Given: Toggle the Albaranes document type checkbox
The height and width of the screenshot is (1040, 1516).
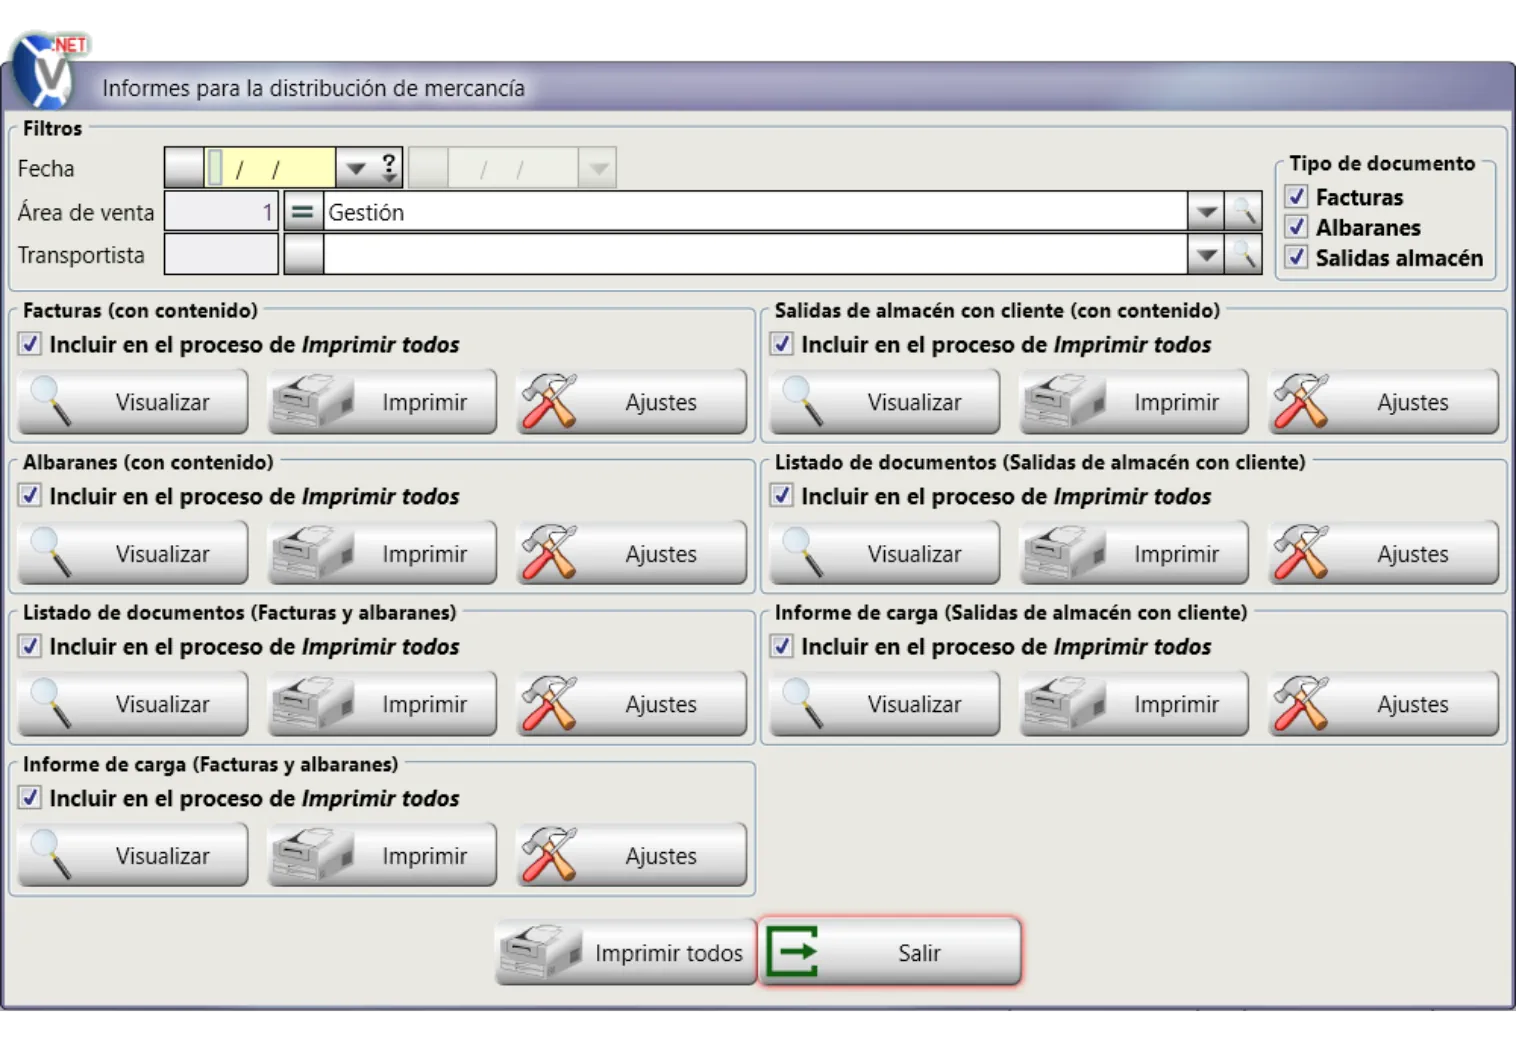Looking at the screenshot, I should click(x=1296, y=227).
